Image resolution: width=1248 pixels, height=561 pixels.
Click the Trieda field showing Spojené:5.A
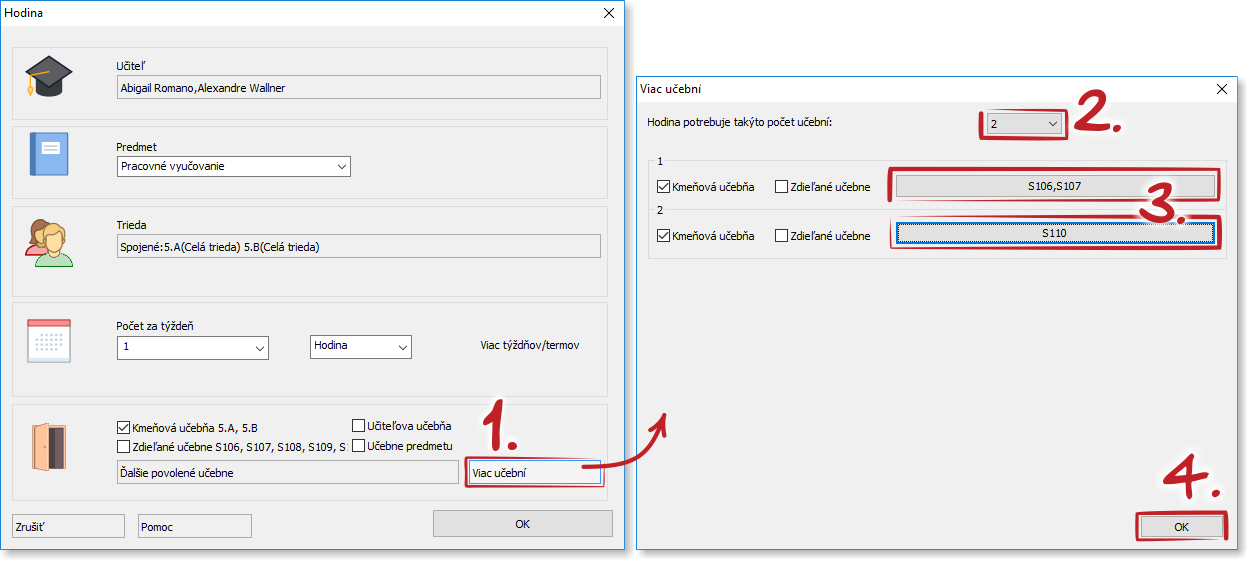[x=358, y=246]
